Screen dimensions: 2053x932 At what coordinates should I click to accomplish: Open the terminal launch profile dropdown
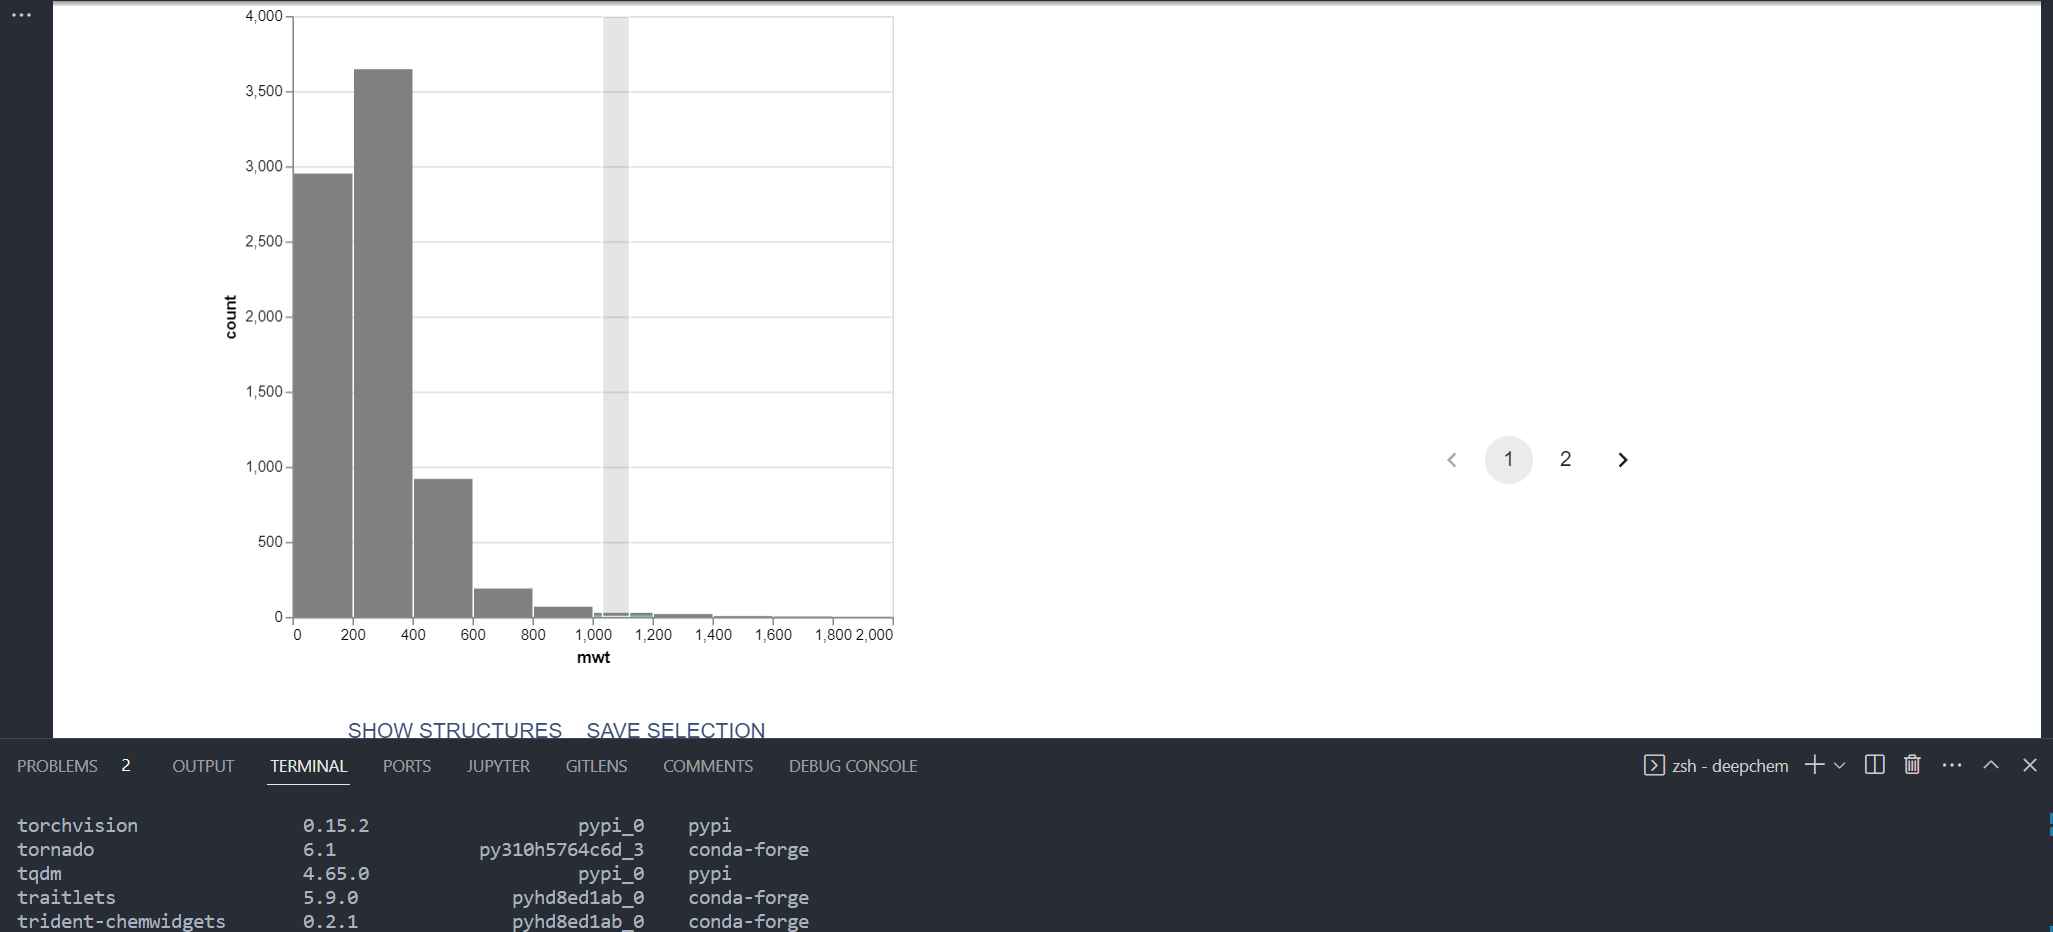(x=1838, y=765)
